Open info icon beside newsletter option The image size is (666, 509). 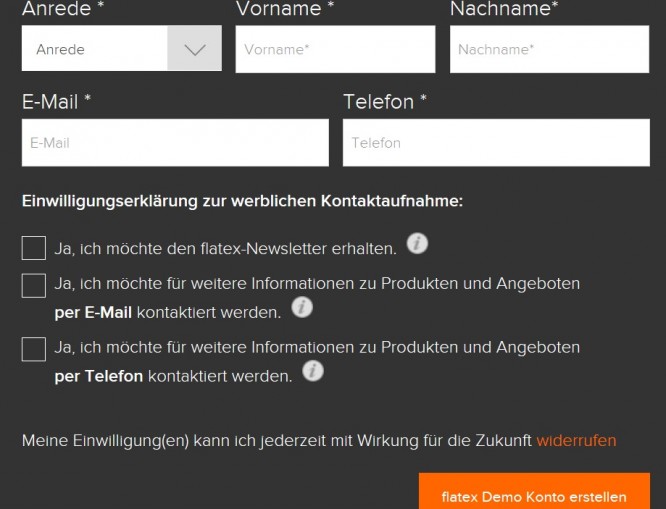click(x=417, y=243)
